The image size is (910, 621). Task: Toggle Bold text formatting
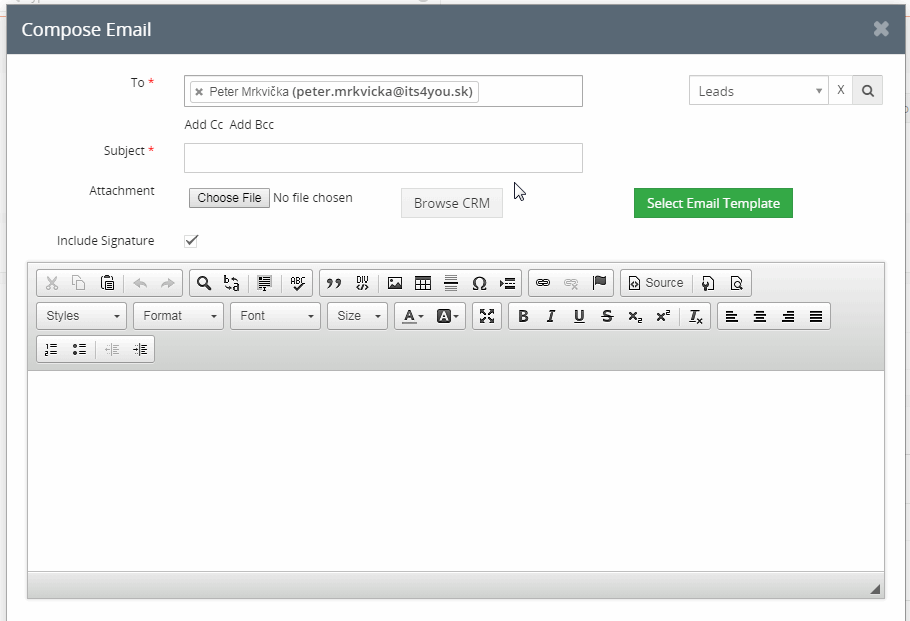tap(523, 316)
